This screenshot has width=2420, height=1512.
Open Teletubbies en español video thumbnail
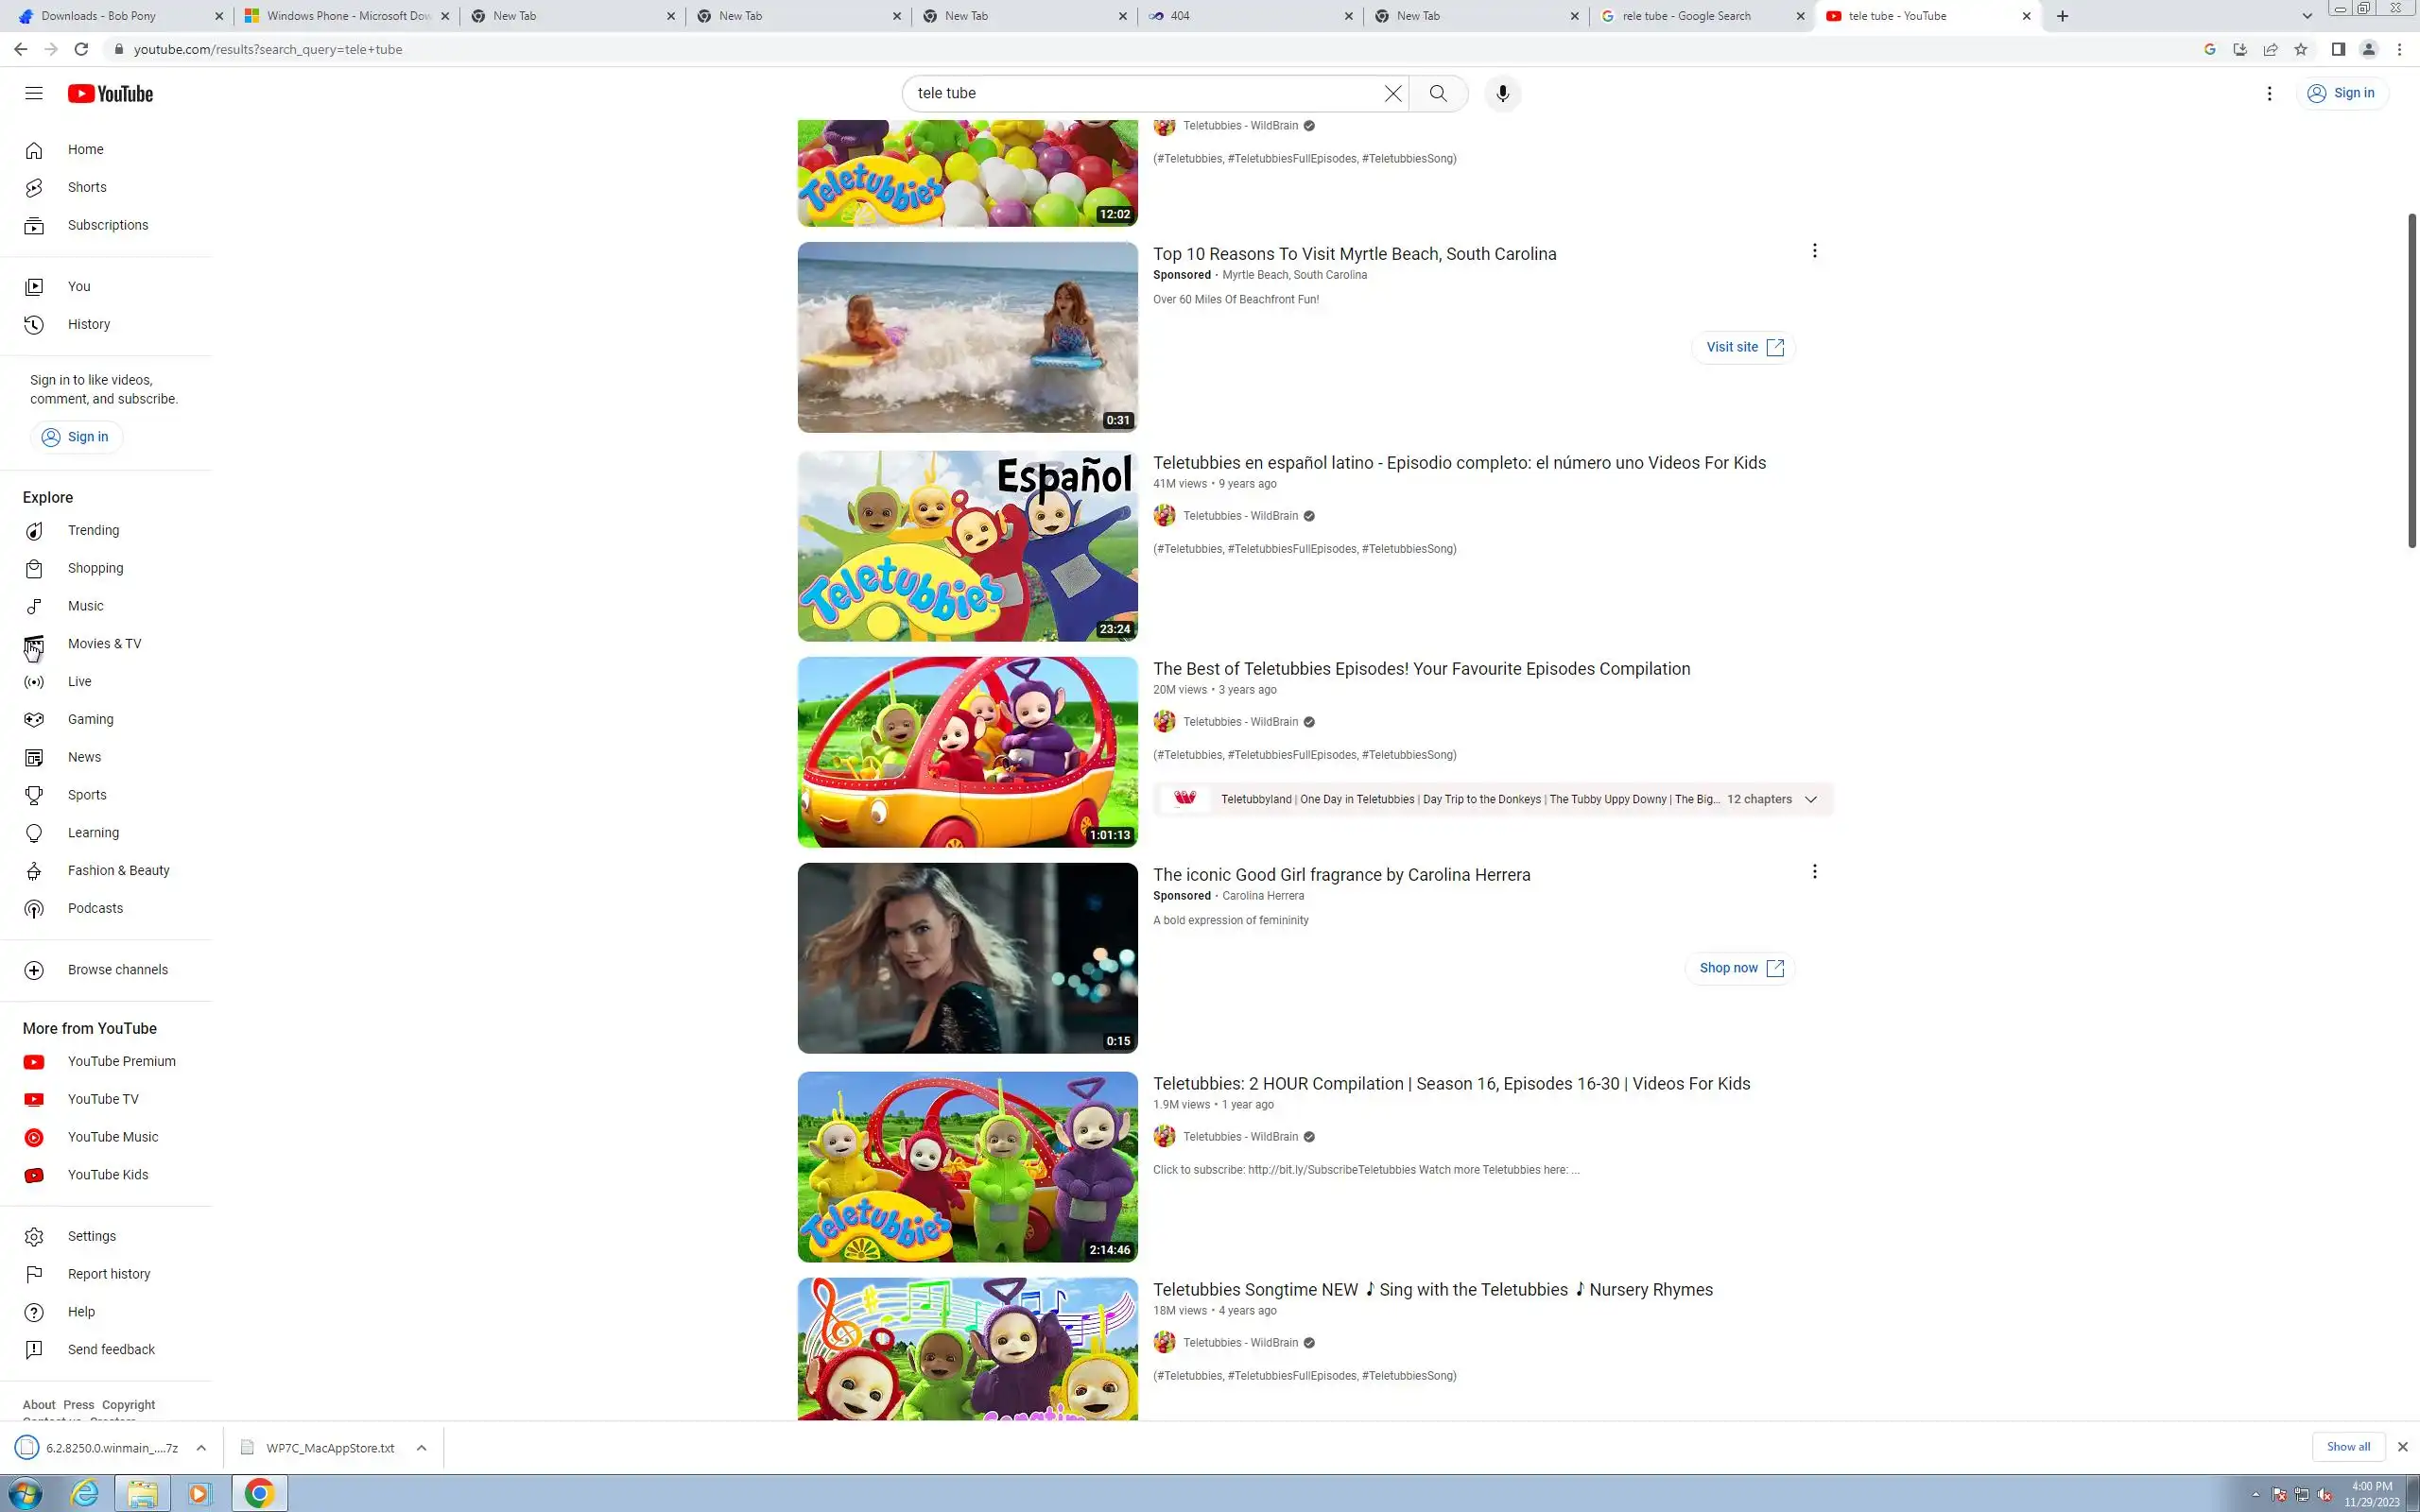tap(967, 546)
